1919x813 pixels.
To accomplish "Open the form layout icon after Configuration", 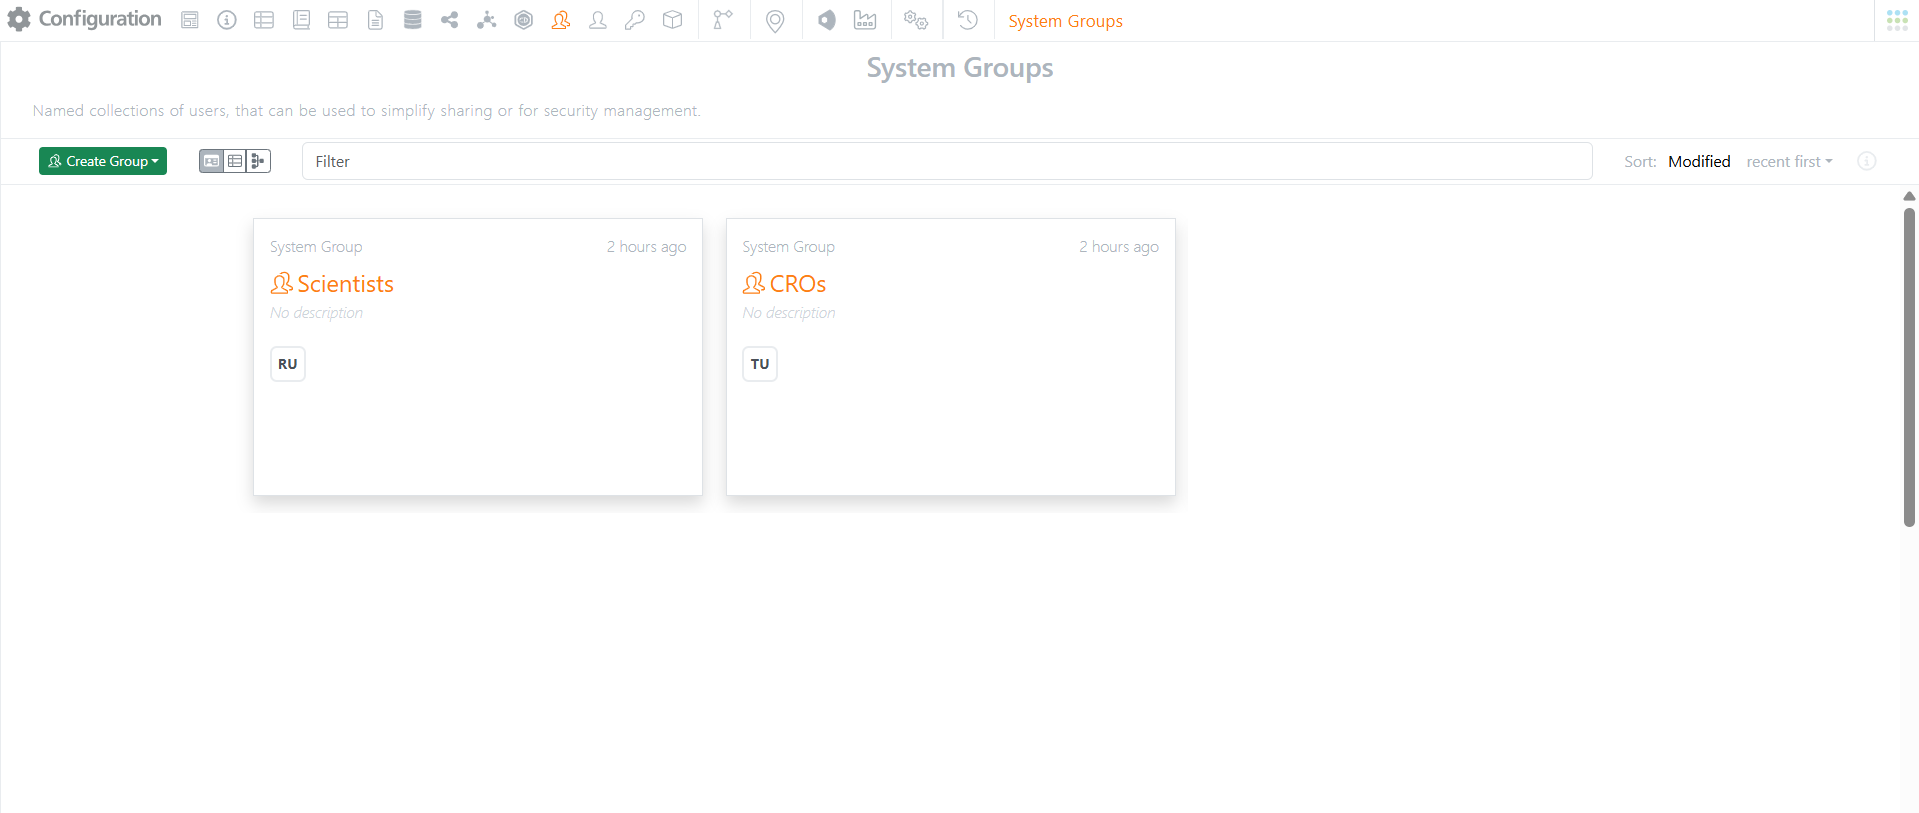I will [x=190, y=20].
